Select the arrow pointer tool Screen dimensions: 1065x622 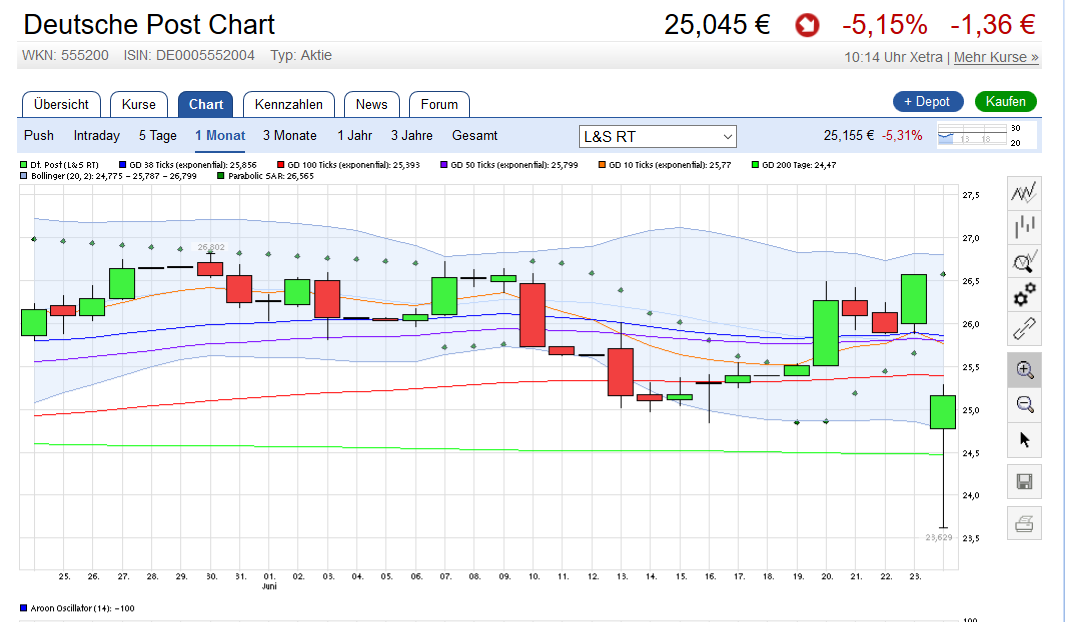(1024, 440)
